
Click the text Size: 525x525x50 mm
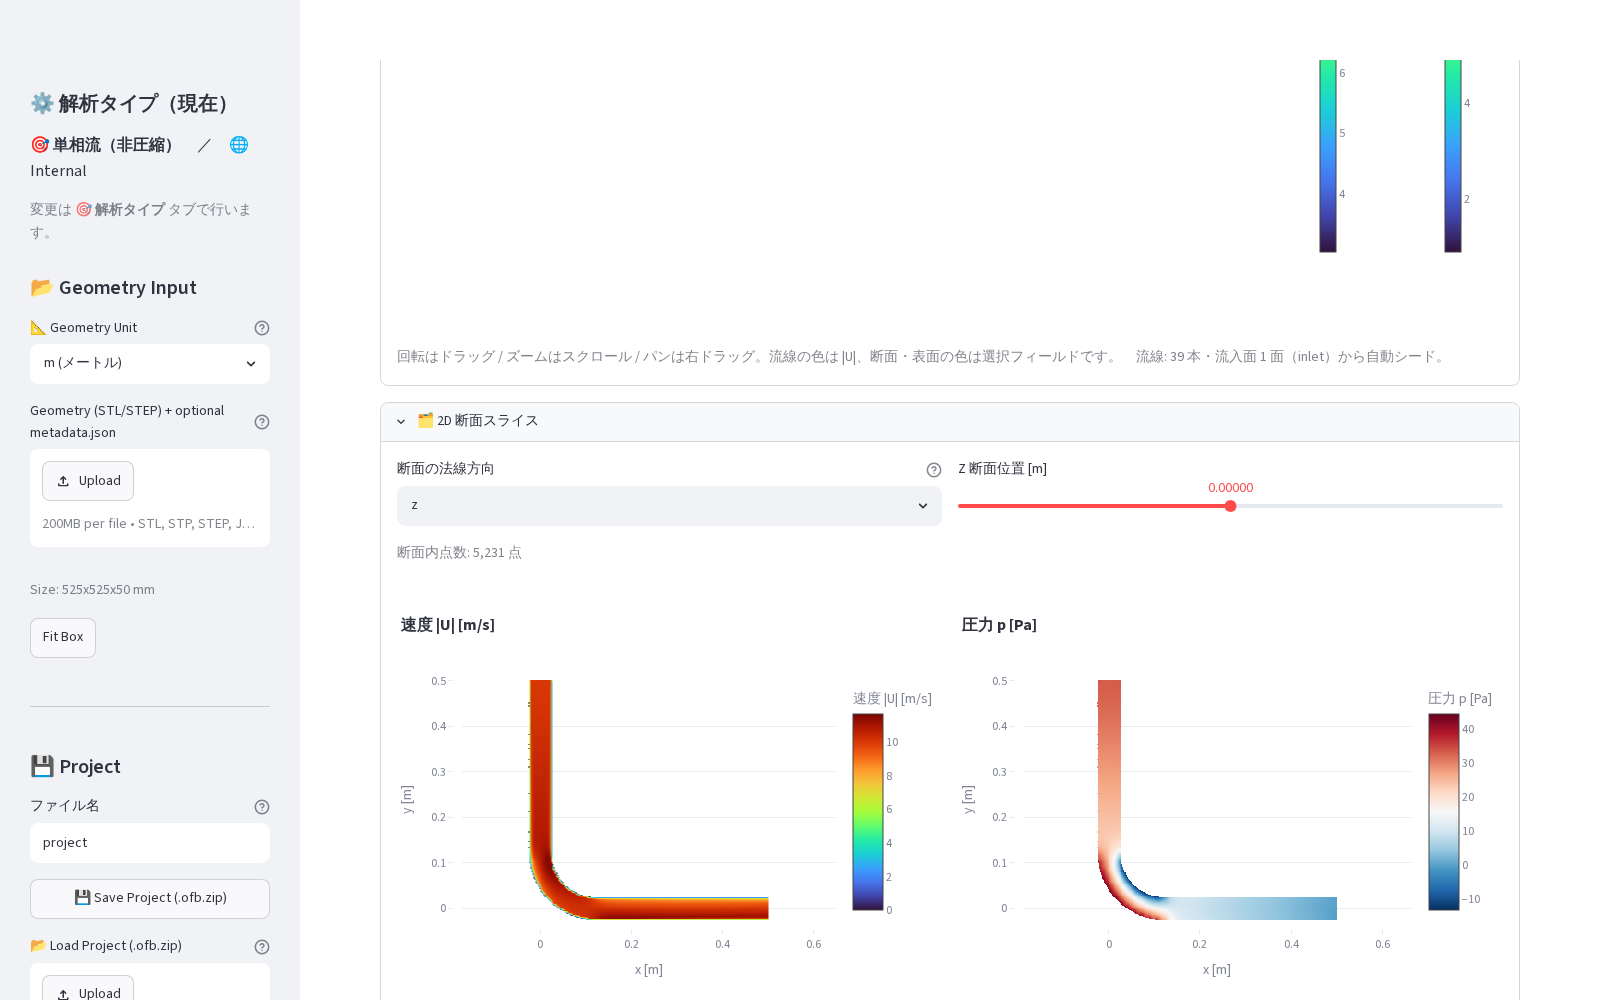[92, 590]
